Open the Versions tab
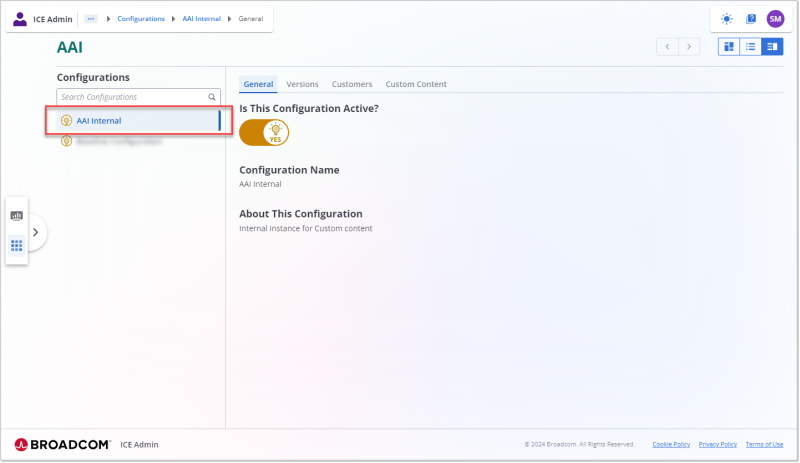Screen dimensions: 800x463 pyautogui.click(x=302, y=84)
